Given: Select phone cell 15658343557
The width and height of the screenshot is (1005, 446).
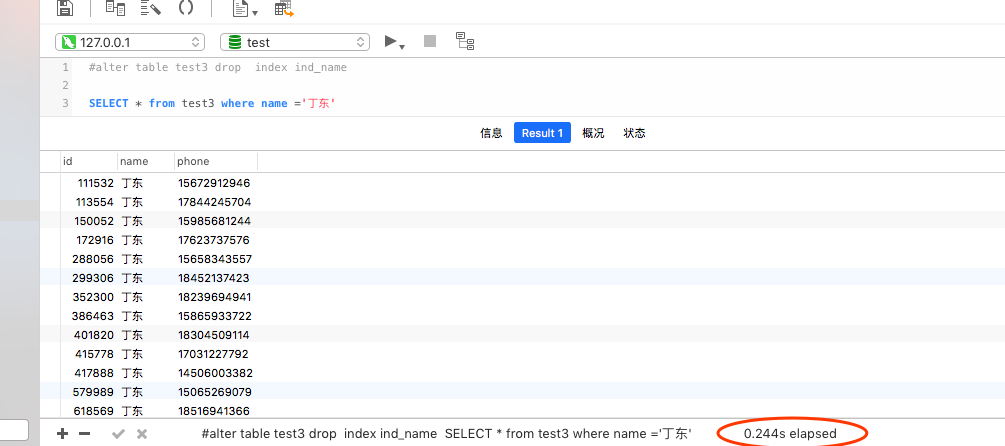Looking at the screenshot, I should click(x=215, y=259).
